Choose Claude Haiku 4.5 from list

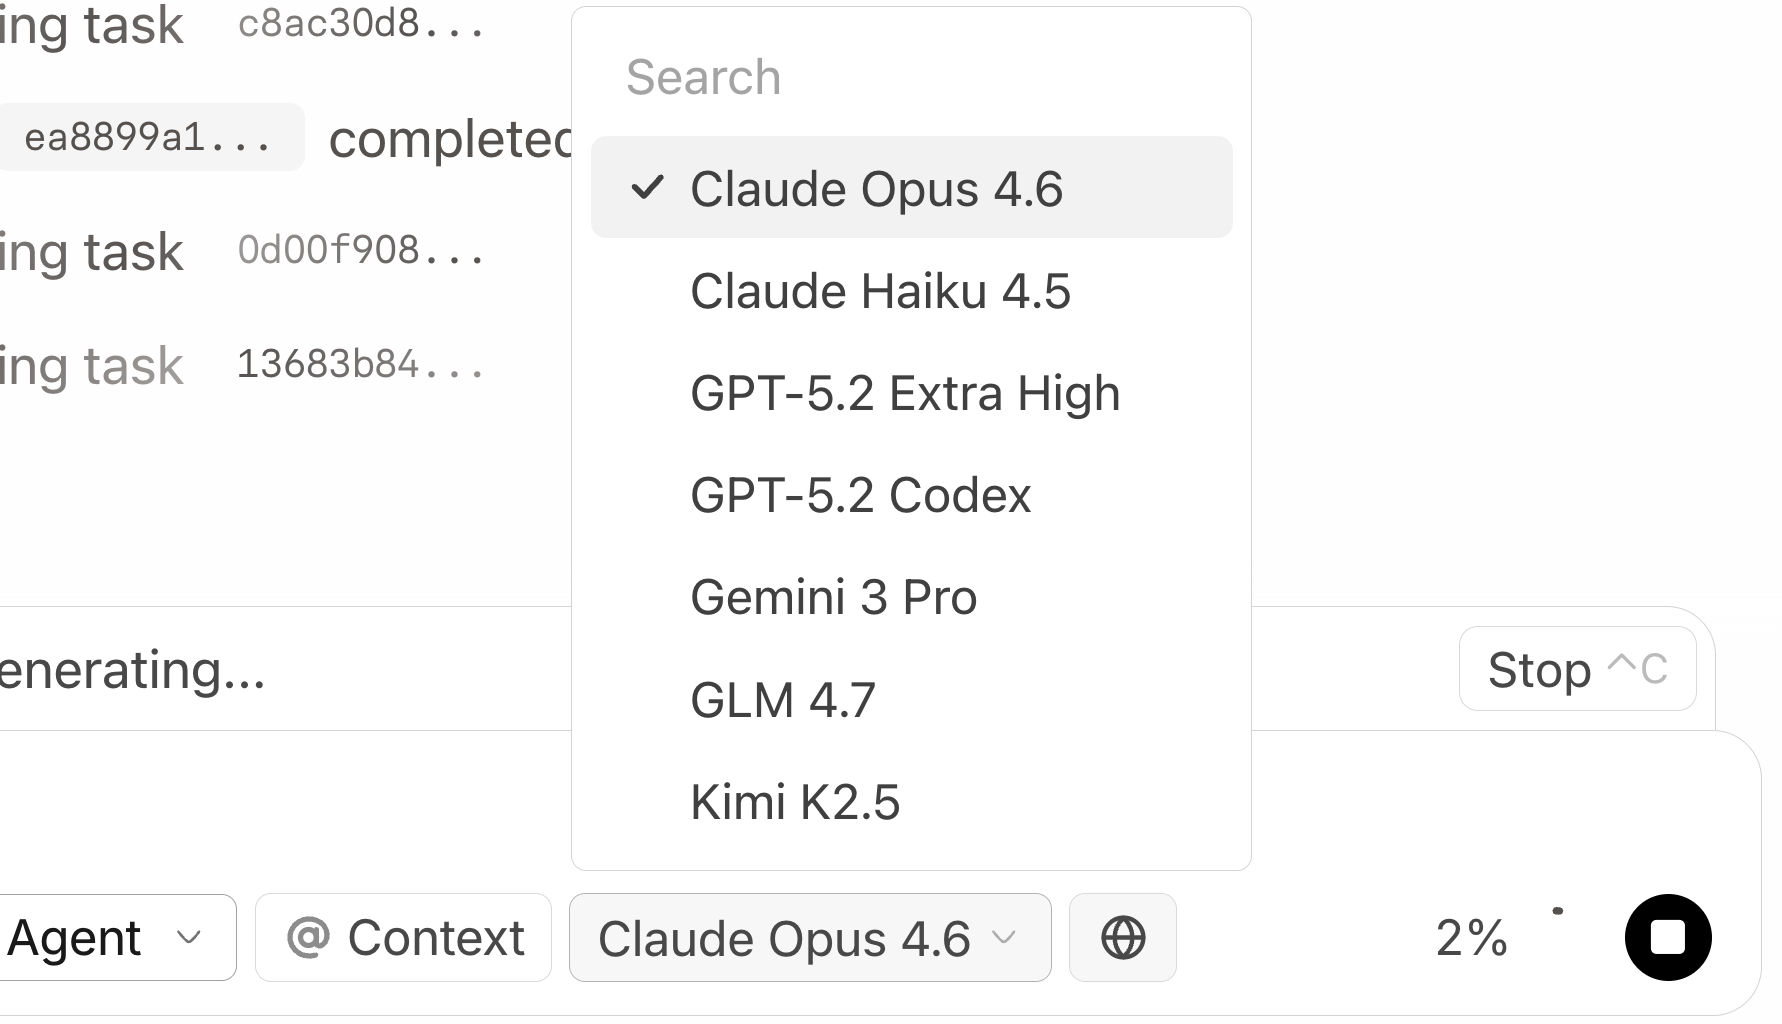pos(880,291)
